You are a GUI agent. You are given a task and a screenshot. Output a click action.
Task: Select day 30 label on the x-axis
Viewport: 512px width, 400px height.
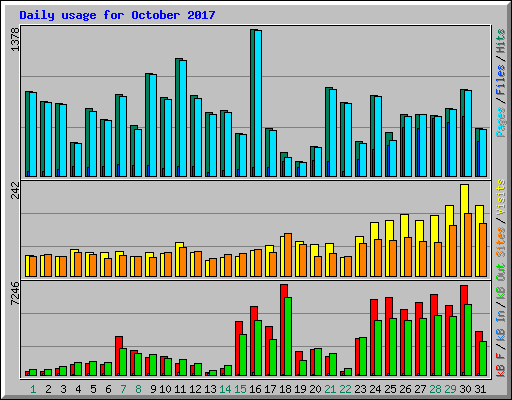click(x=465, y=389)
